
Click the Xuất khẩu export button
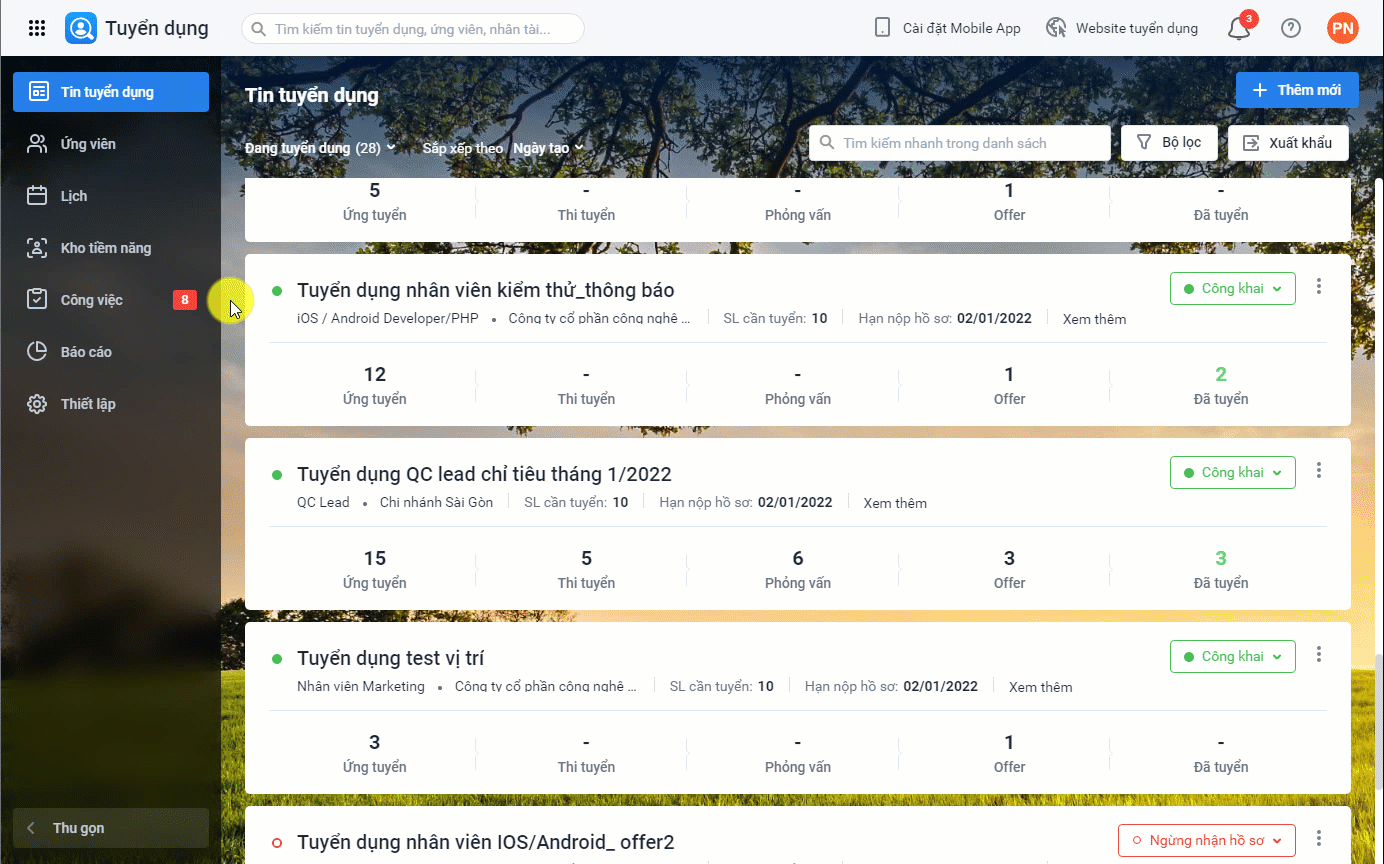[x=1287, y=143]
